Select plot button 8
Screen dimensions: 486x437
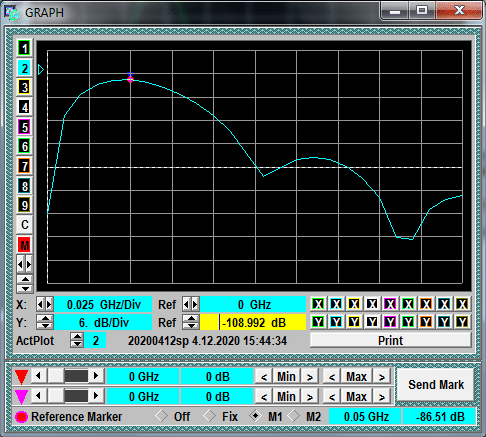click(x=24, y=186)
